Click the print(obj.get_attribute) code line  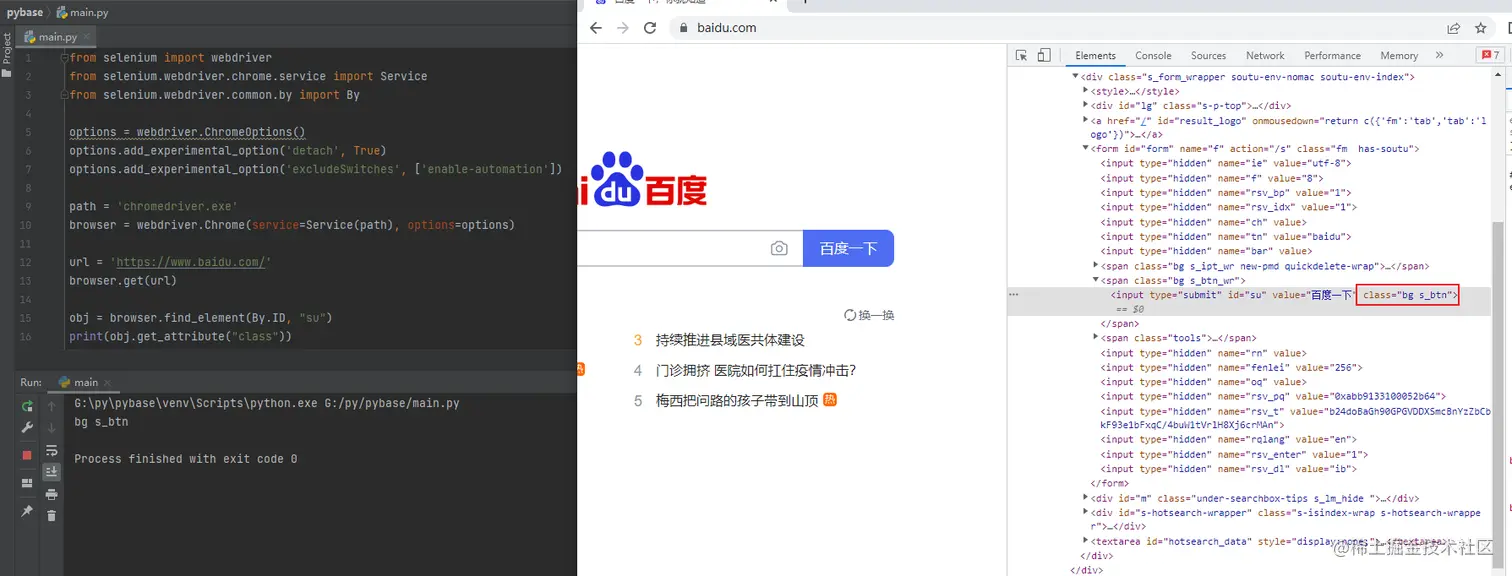(x=180, y=337)
